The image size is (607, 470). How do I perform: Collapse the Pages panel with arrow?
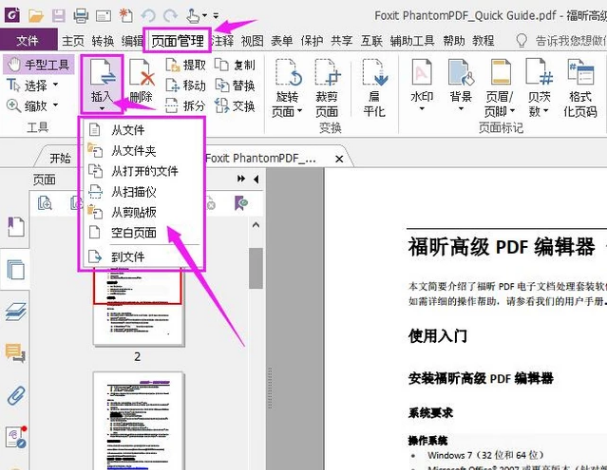256,179
